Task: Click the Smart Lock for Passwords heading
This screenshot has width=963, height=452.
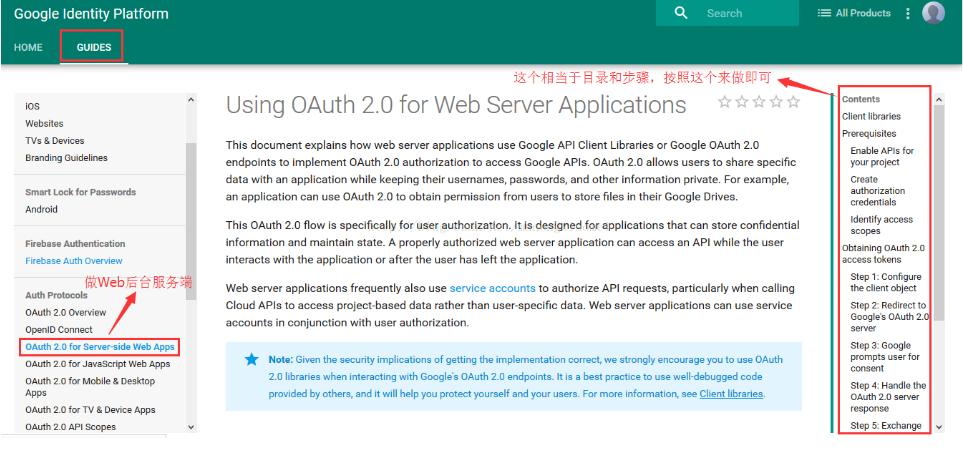Action: (x=80, y=192)
